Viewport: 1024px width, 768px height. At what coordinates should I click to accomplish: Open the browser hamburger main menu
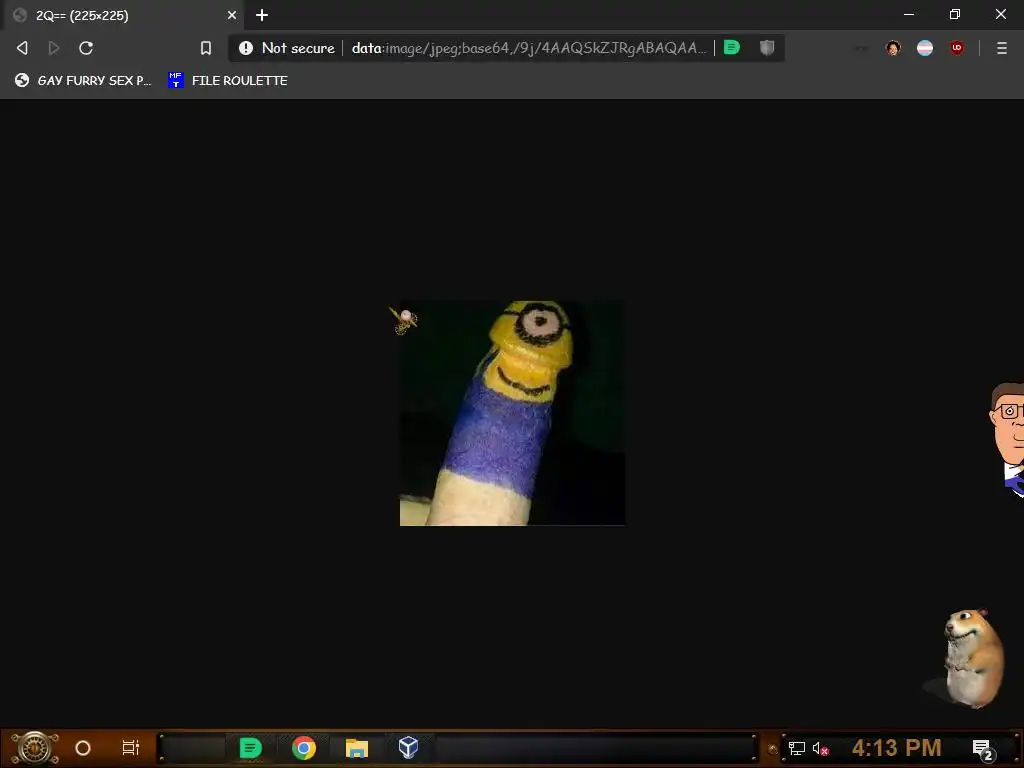click(x=1002, y=48)
